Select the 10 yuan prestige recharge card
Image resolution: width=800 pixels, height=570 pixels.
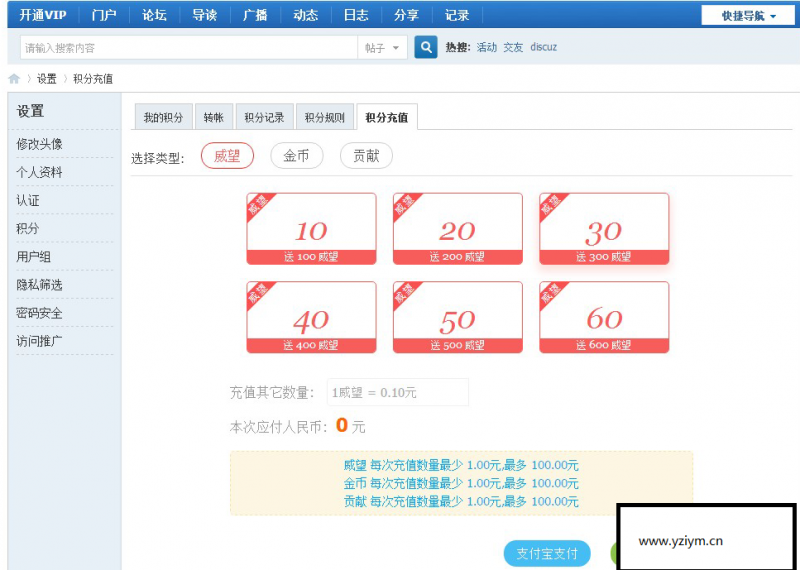point(311,229)
